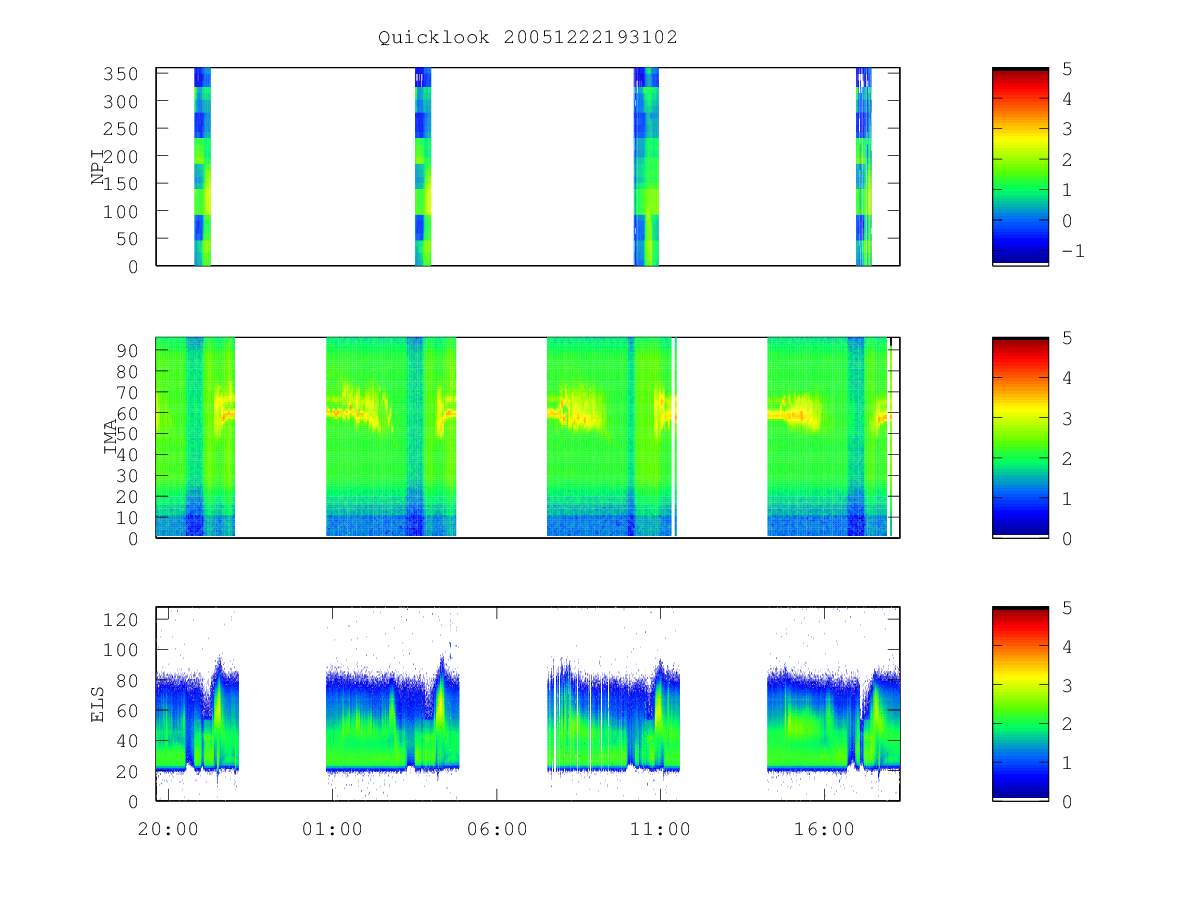This screenshot has width=1200, height=900.
Task: Click the 350 tick on NPI axis
Action: point(121,74)
